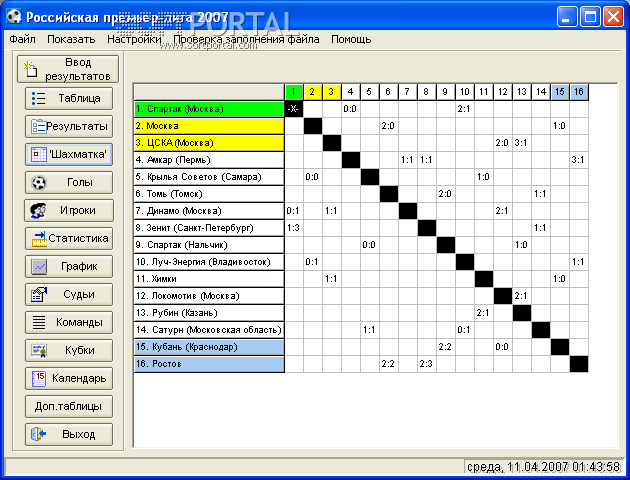Select row 8. Зенит (Санкт-Петербург)
This screenshot has height=480, width=630.
point(209,228)
